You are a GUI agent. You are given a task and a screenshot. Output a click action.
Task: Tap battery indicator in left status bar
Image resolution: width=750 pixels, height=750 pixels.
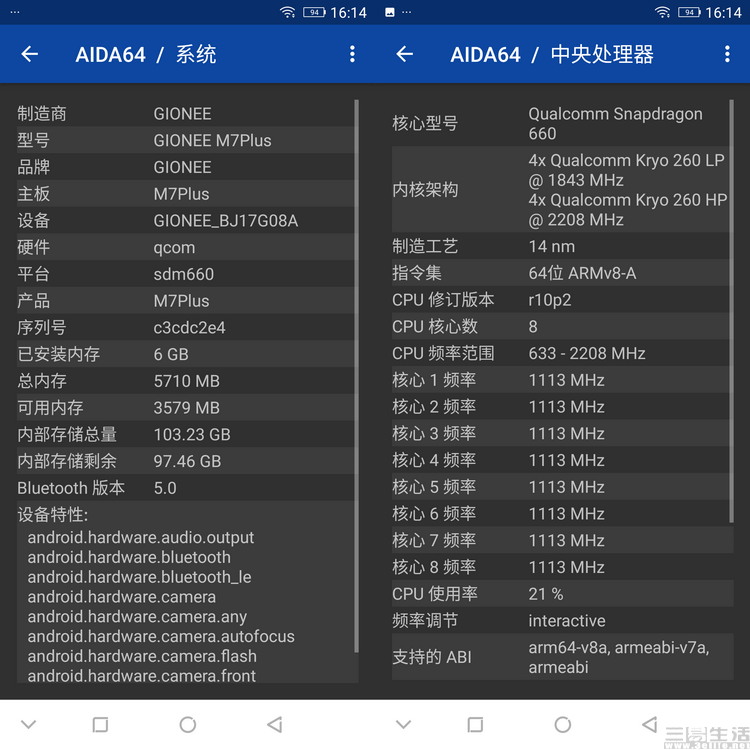pyautogui.click(x=314, y=12)
